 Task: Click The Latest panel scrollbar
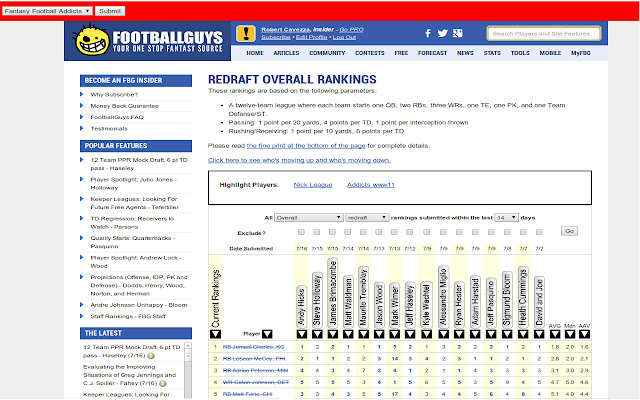coord(188,371)
